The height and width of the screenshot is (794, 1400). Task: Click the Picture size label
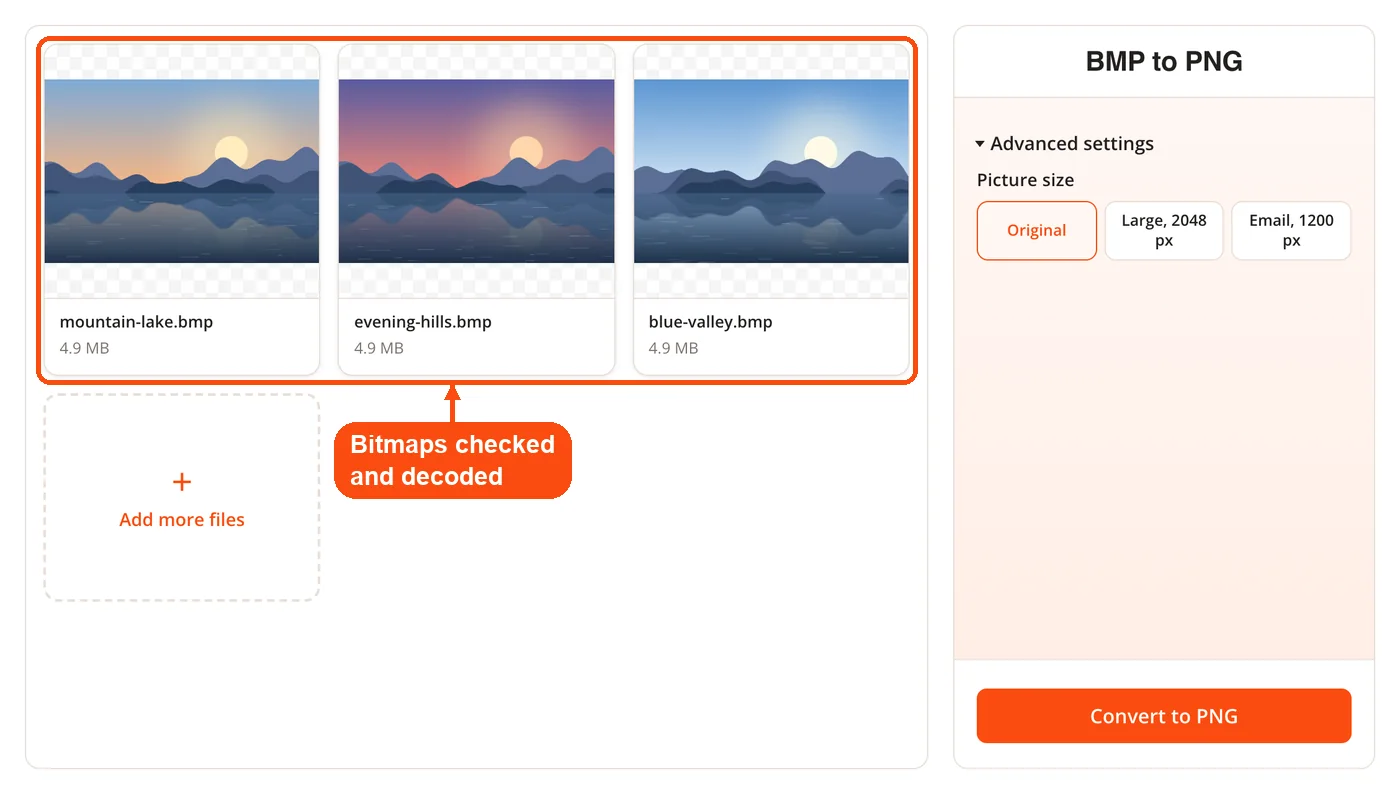(x=1025, y=180)
